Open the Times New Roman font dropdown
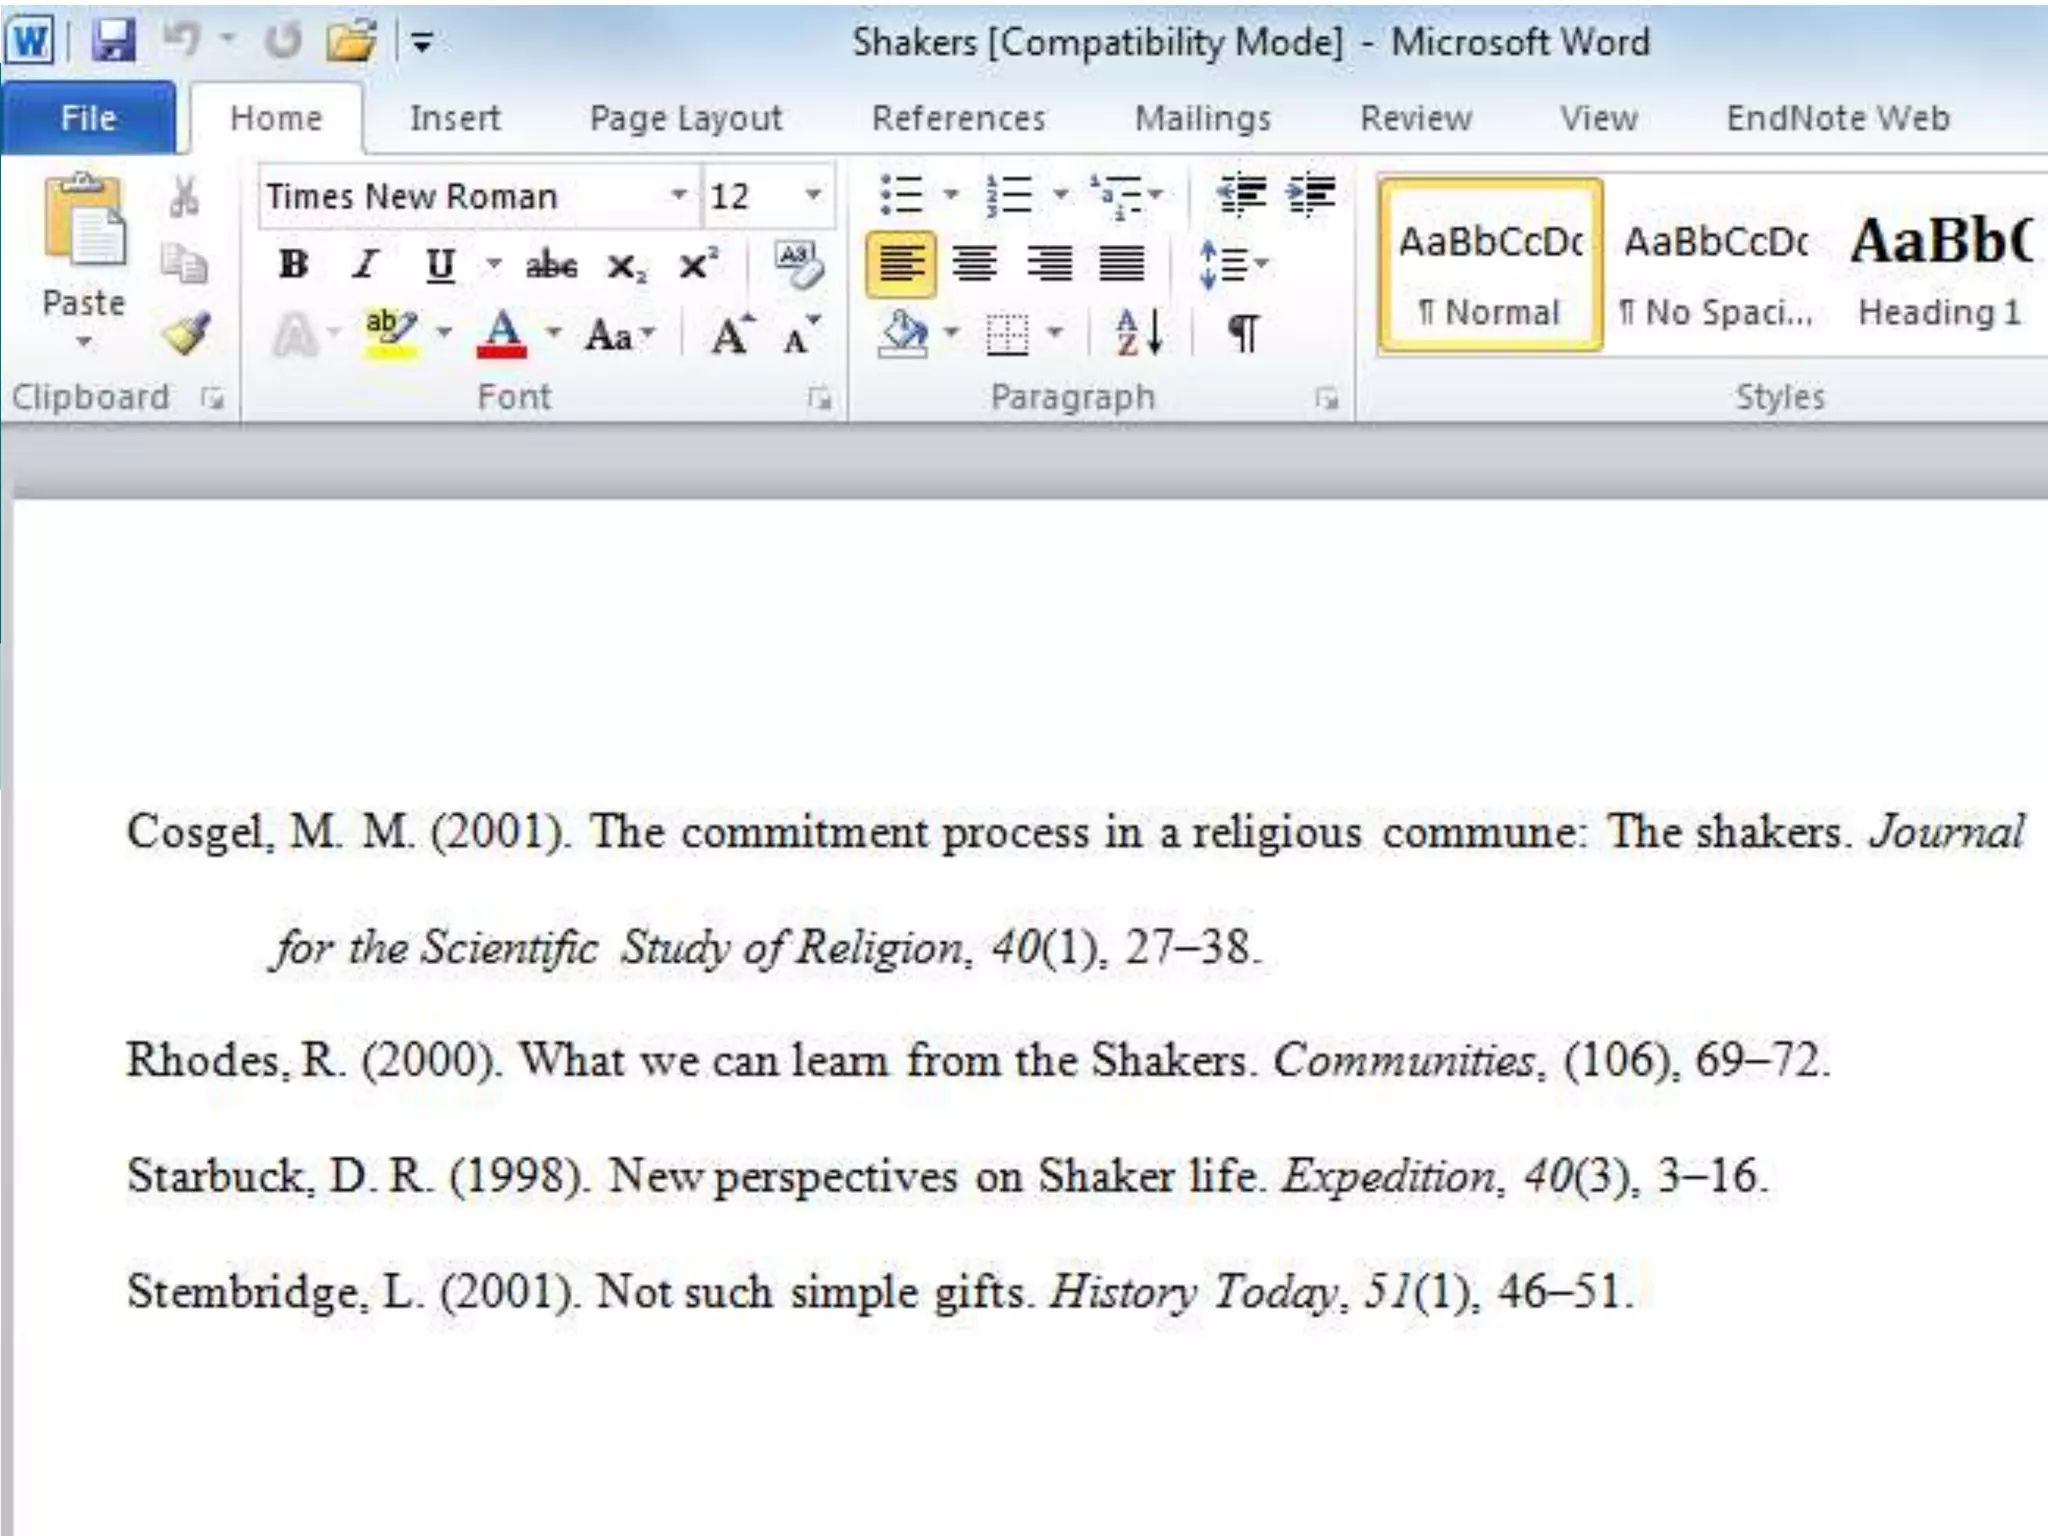The image size is (2048, 1536). [x=679, y=195]
